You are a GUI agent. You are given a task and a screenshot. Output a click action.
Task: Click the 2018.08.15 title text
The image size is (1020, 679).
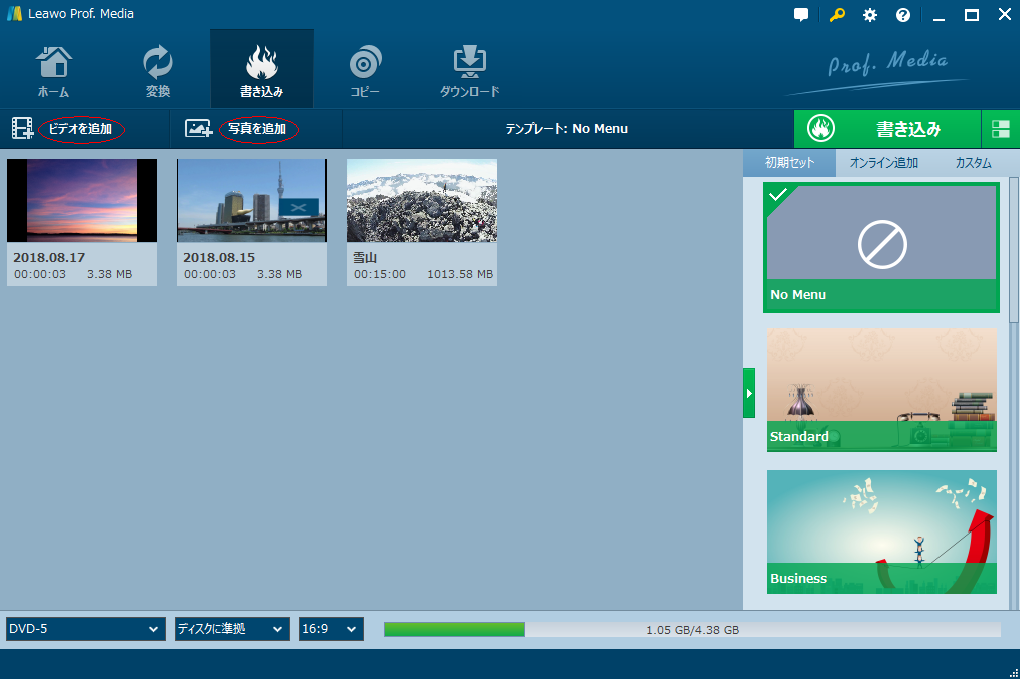click(x=219, y=258)
